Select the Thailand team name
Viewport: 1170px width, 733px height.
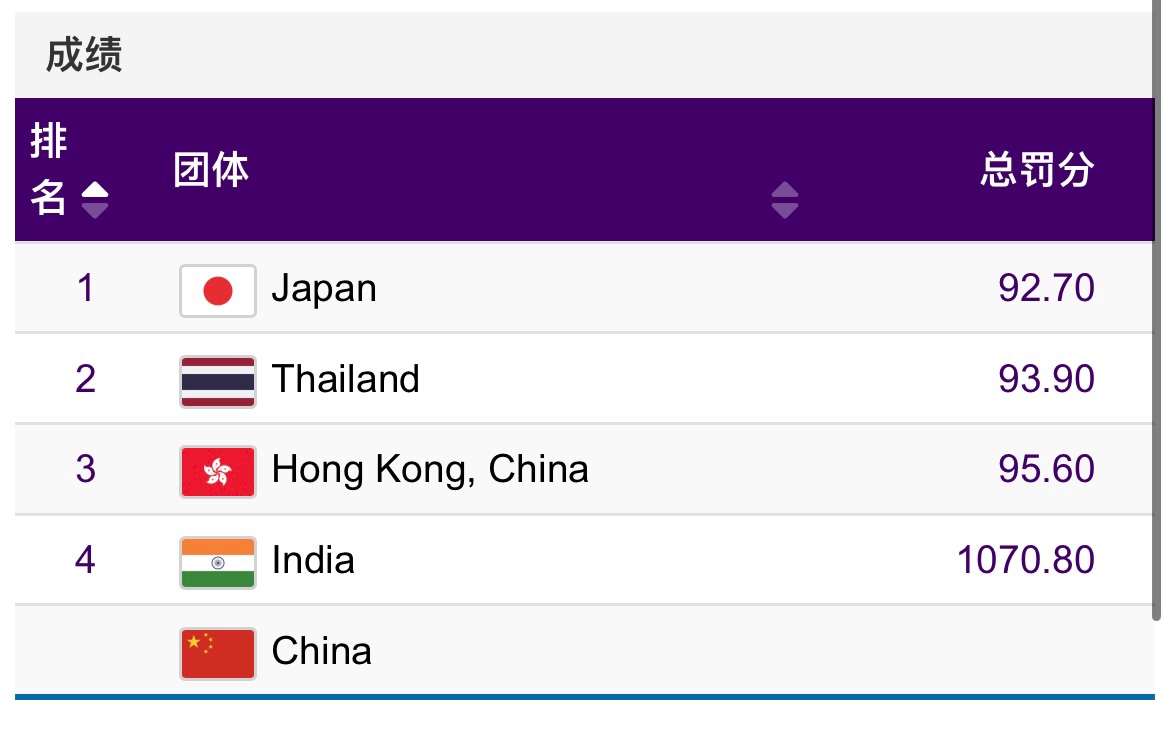[345, 378]
